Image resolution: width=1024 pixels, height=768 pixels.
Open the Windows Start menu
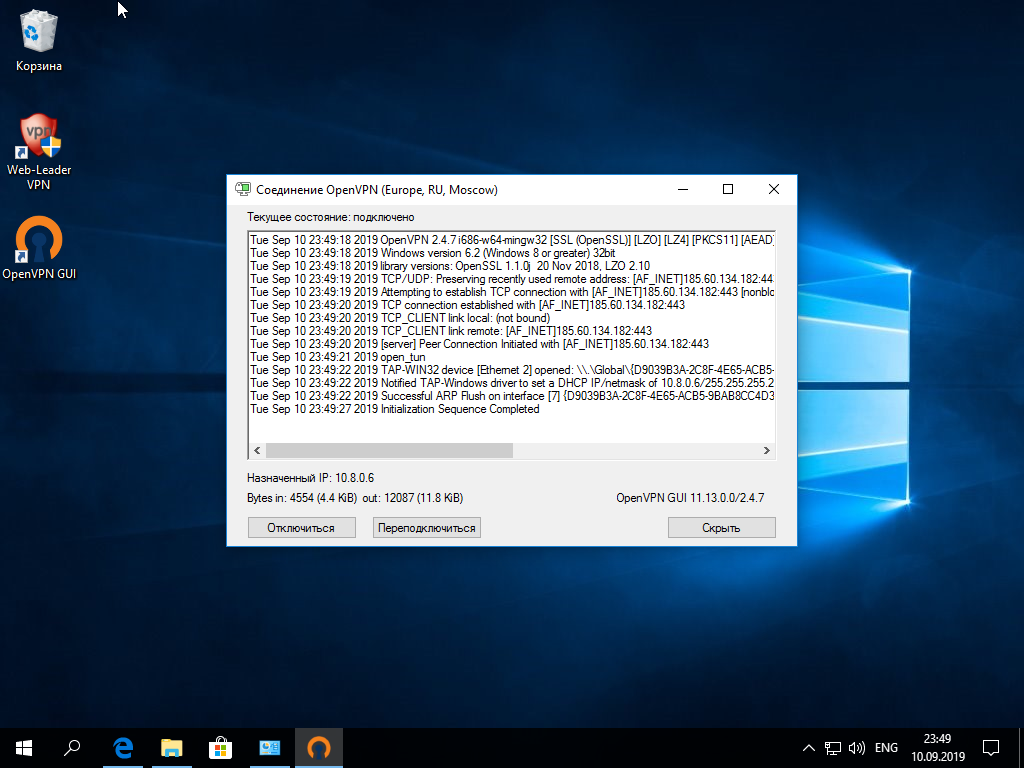point(24,748)
